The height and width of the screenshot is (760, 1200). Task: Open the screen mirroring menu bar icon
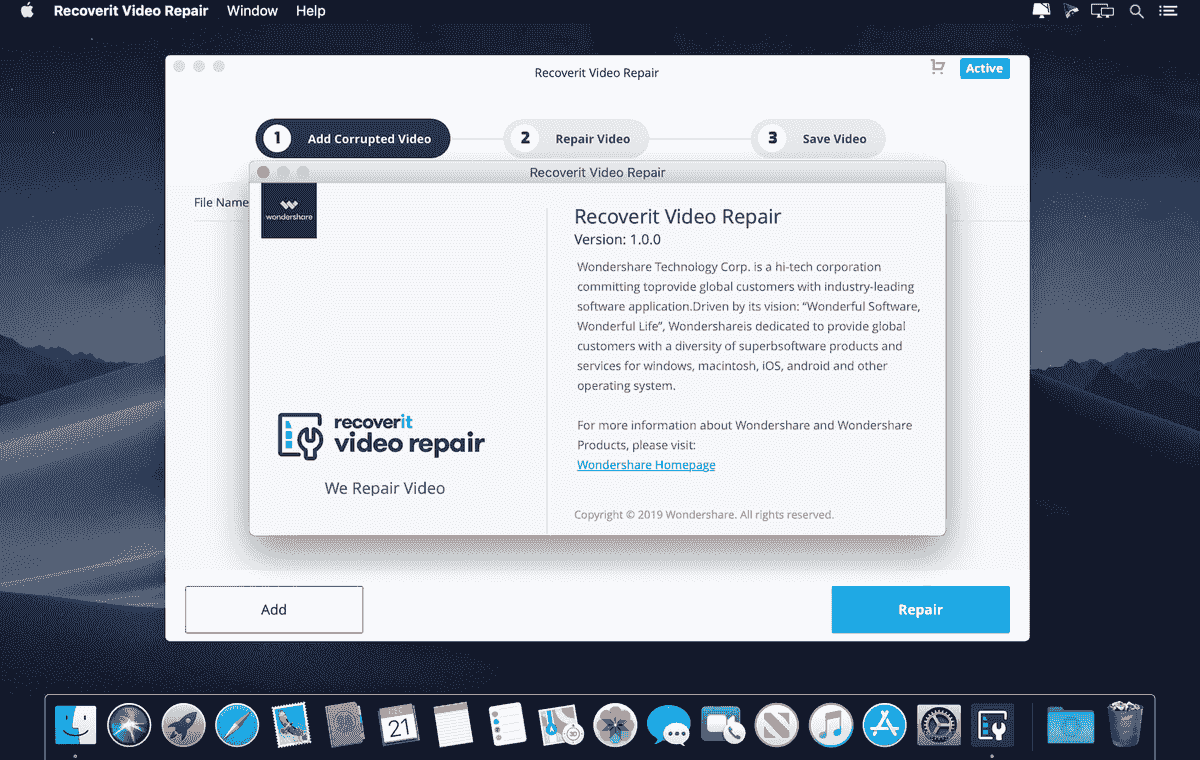click(x=1102, y=11)
